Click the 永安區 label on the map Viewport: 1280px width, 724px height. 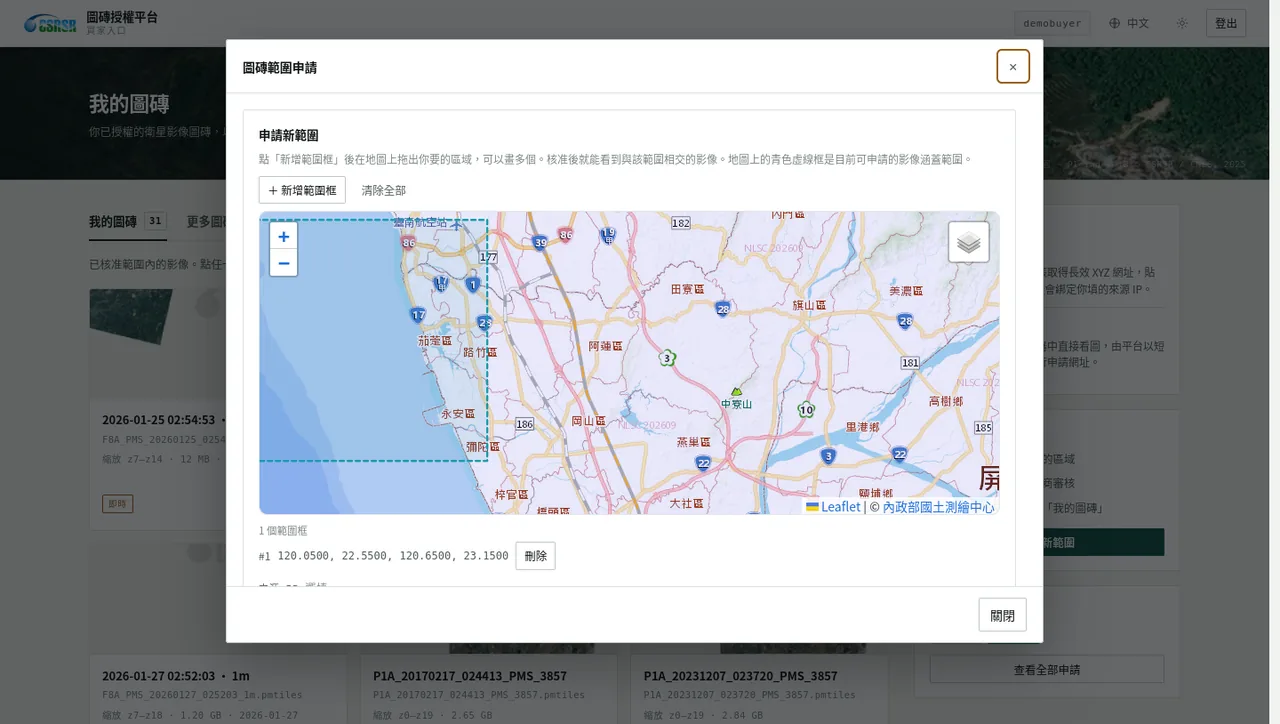pyautogui.click(x=458, y=413)
